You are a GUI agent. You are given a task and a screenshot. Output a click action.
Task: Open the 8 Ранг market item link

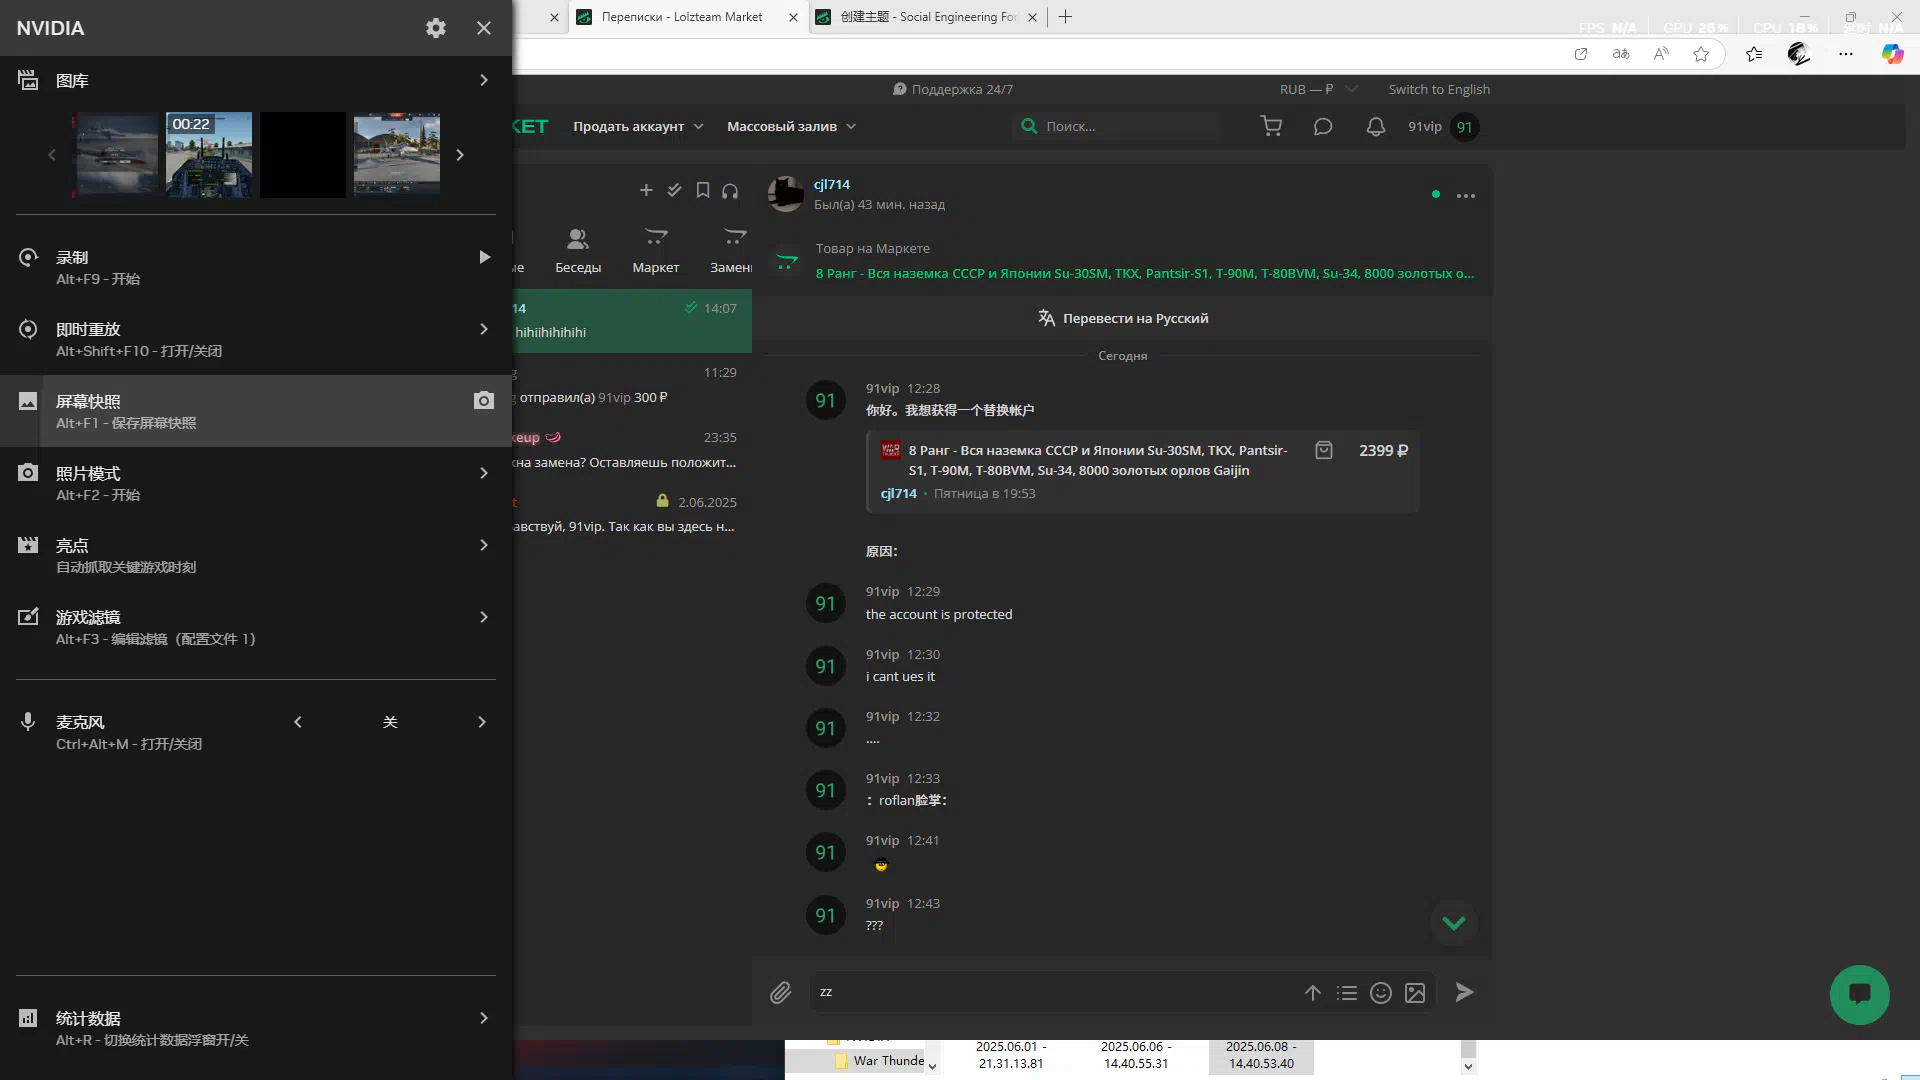click(x=1145, y=273)
